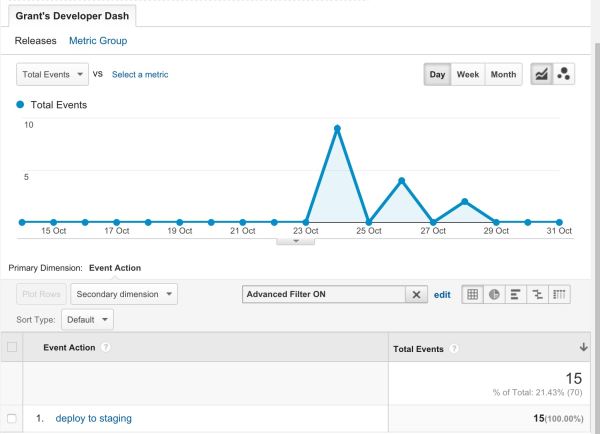Screen dimensions: 600x434
Task: Click the Total Events column header
Action: [x=418, y=349]
